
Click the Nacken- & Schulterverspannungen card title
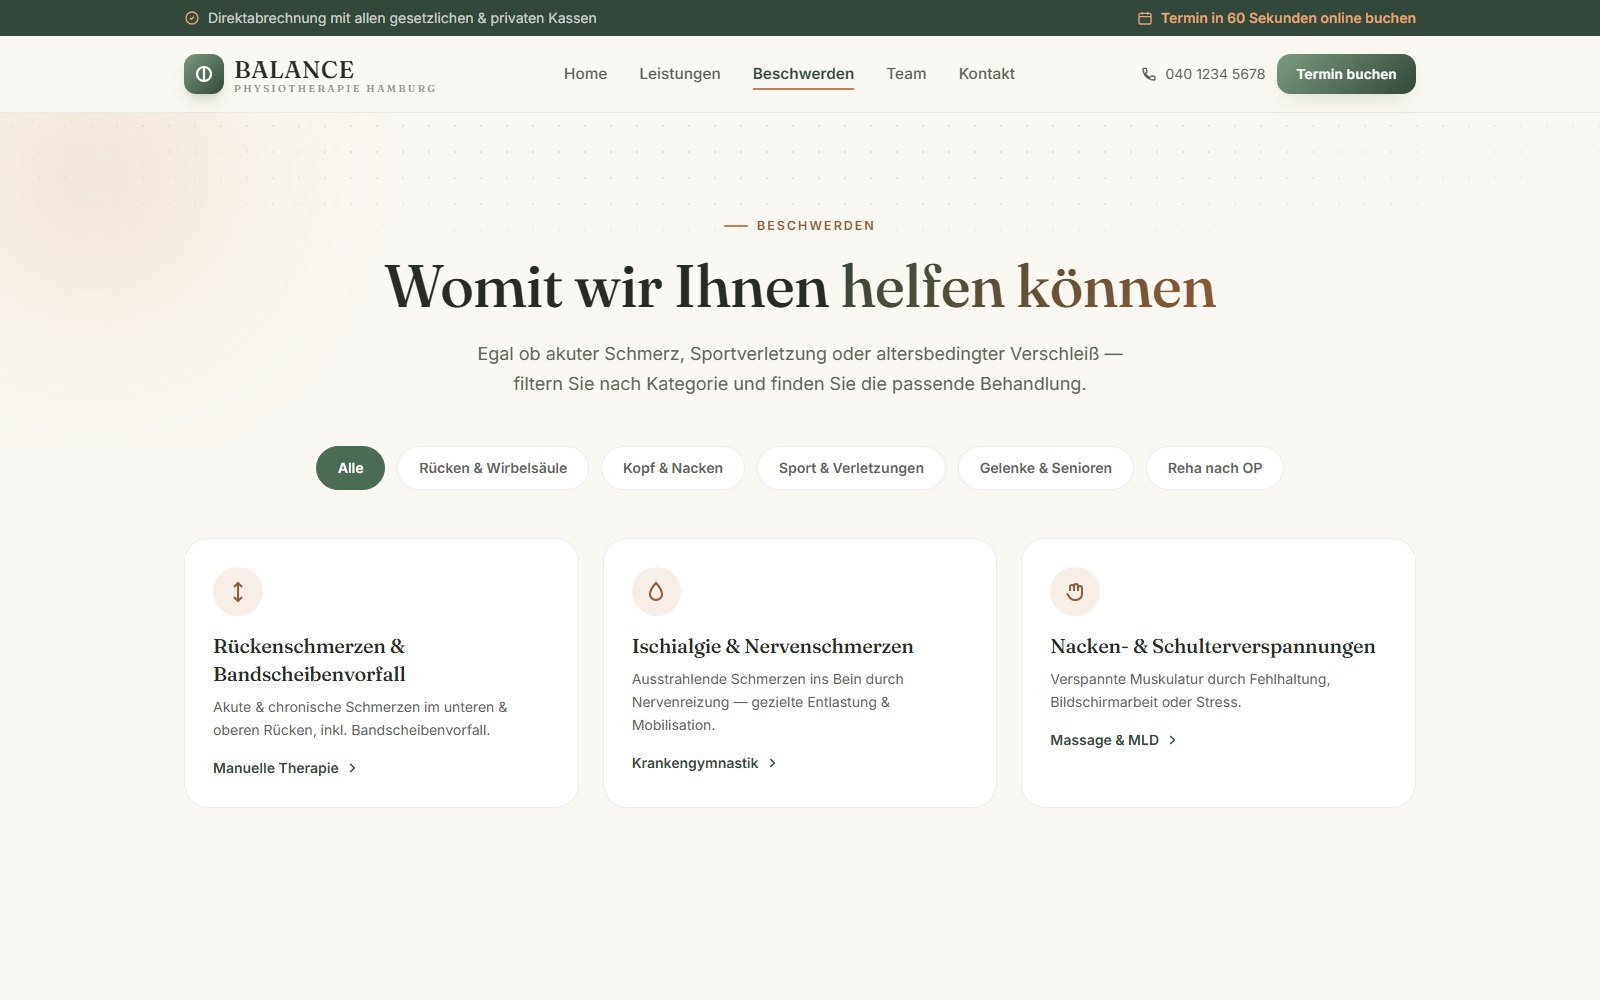[x=1213, y=646]
